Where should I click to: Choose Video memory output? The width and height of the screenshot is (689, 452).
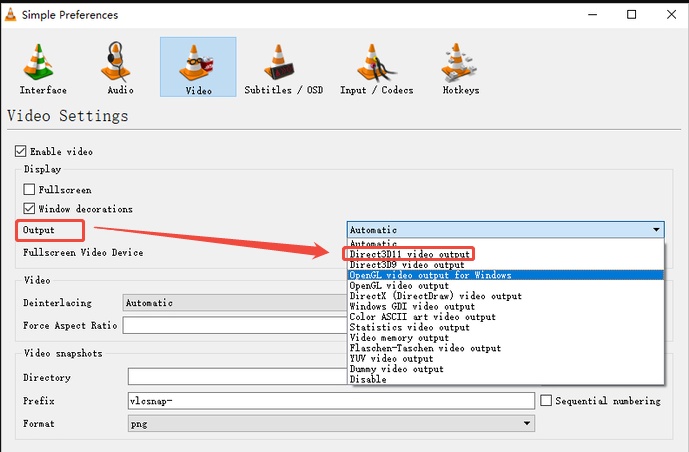505,338
